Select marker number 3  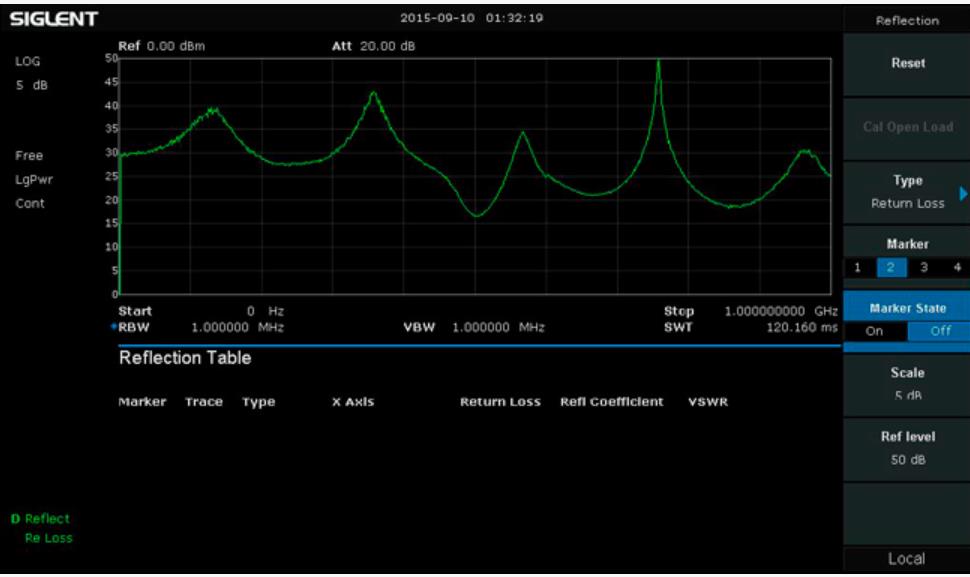(x=923, y=267)
